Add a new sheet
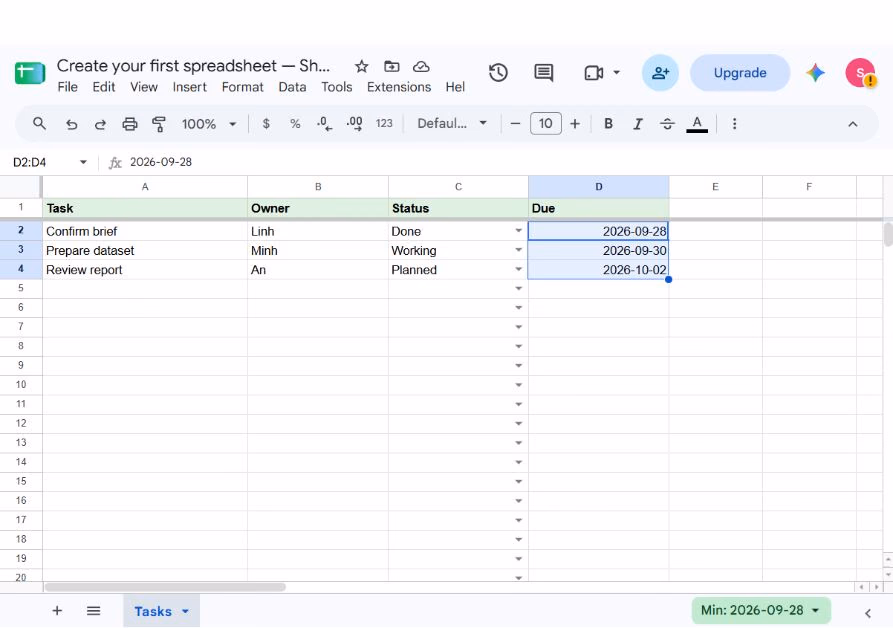 pyautogui.click(x=57, y=611)
